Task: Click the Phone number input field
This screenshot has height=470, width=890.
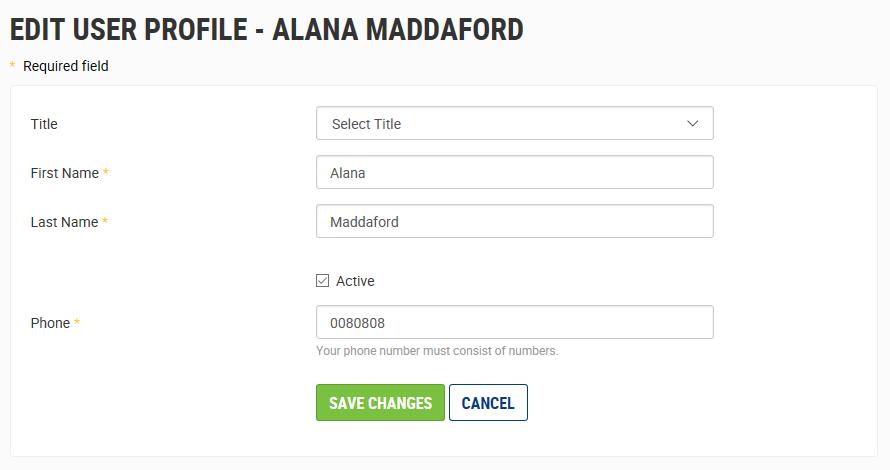Action: [514, 323]
